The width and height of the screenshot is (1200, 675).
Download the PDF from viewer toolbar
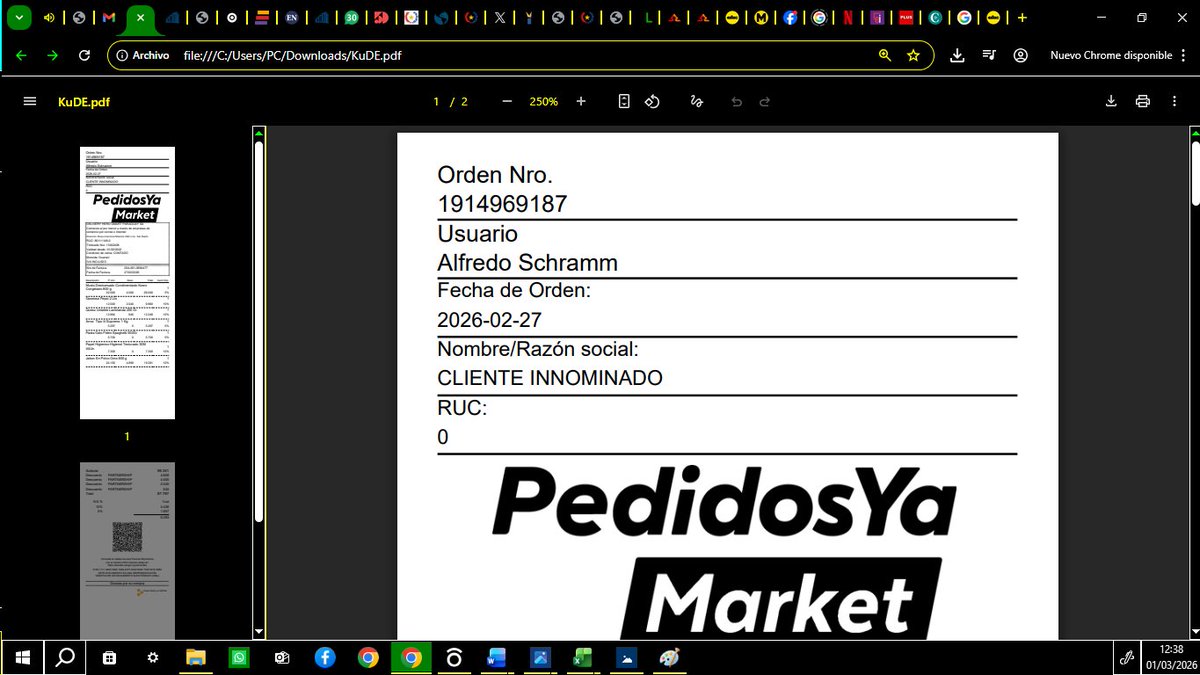[1111, 101]
